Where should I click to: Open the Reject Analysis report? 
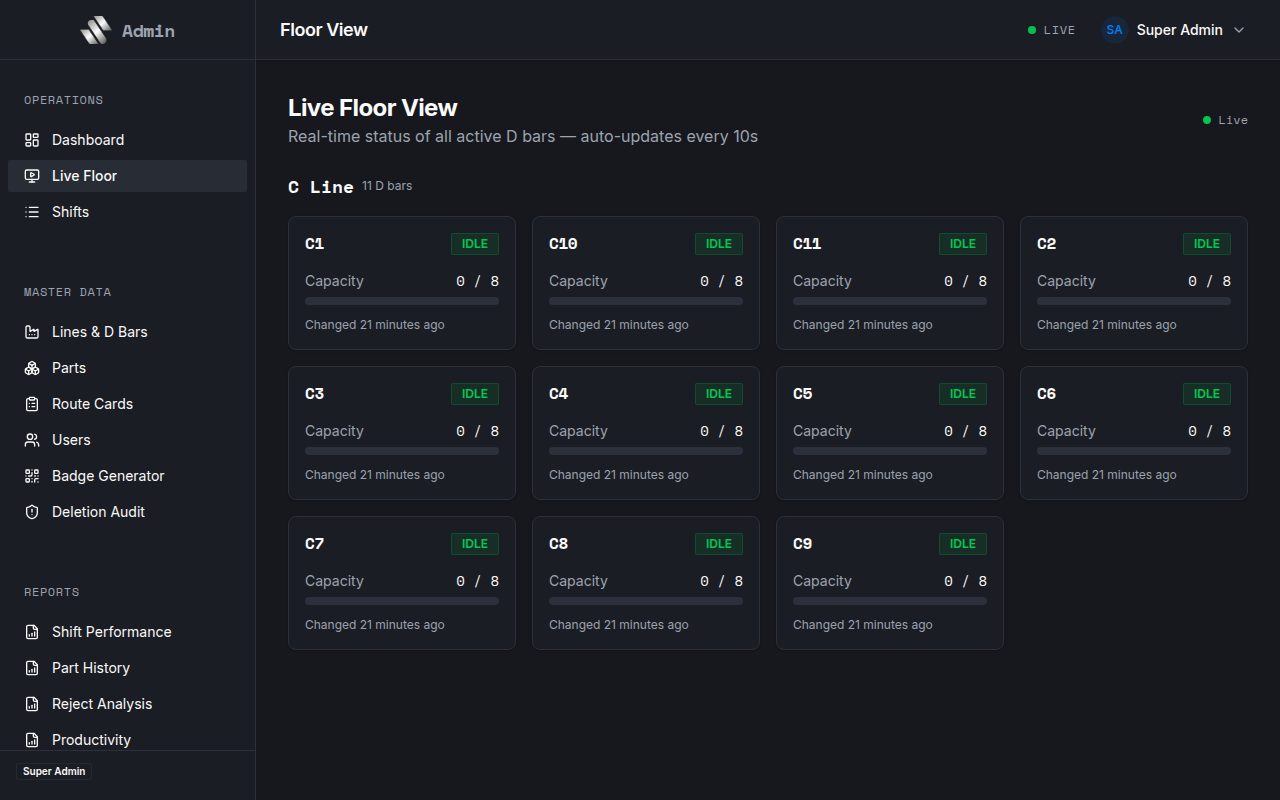(128, 704)
